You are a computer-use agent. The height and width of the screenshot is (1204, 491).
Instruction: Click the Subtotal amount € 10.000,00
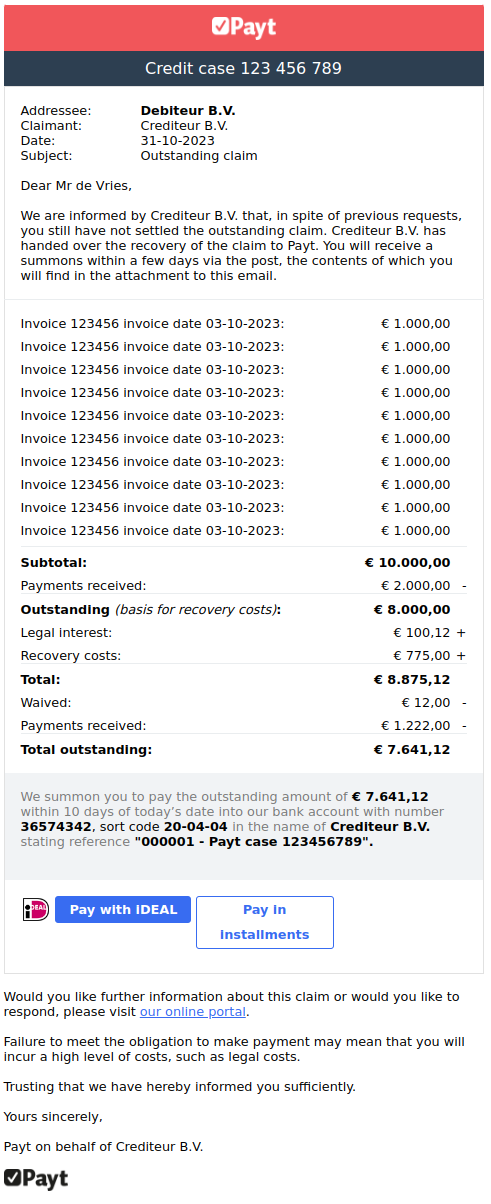coord(408,563)
